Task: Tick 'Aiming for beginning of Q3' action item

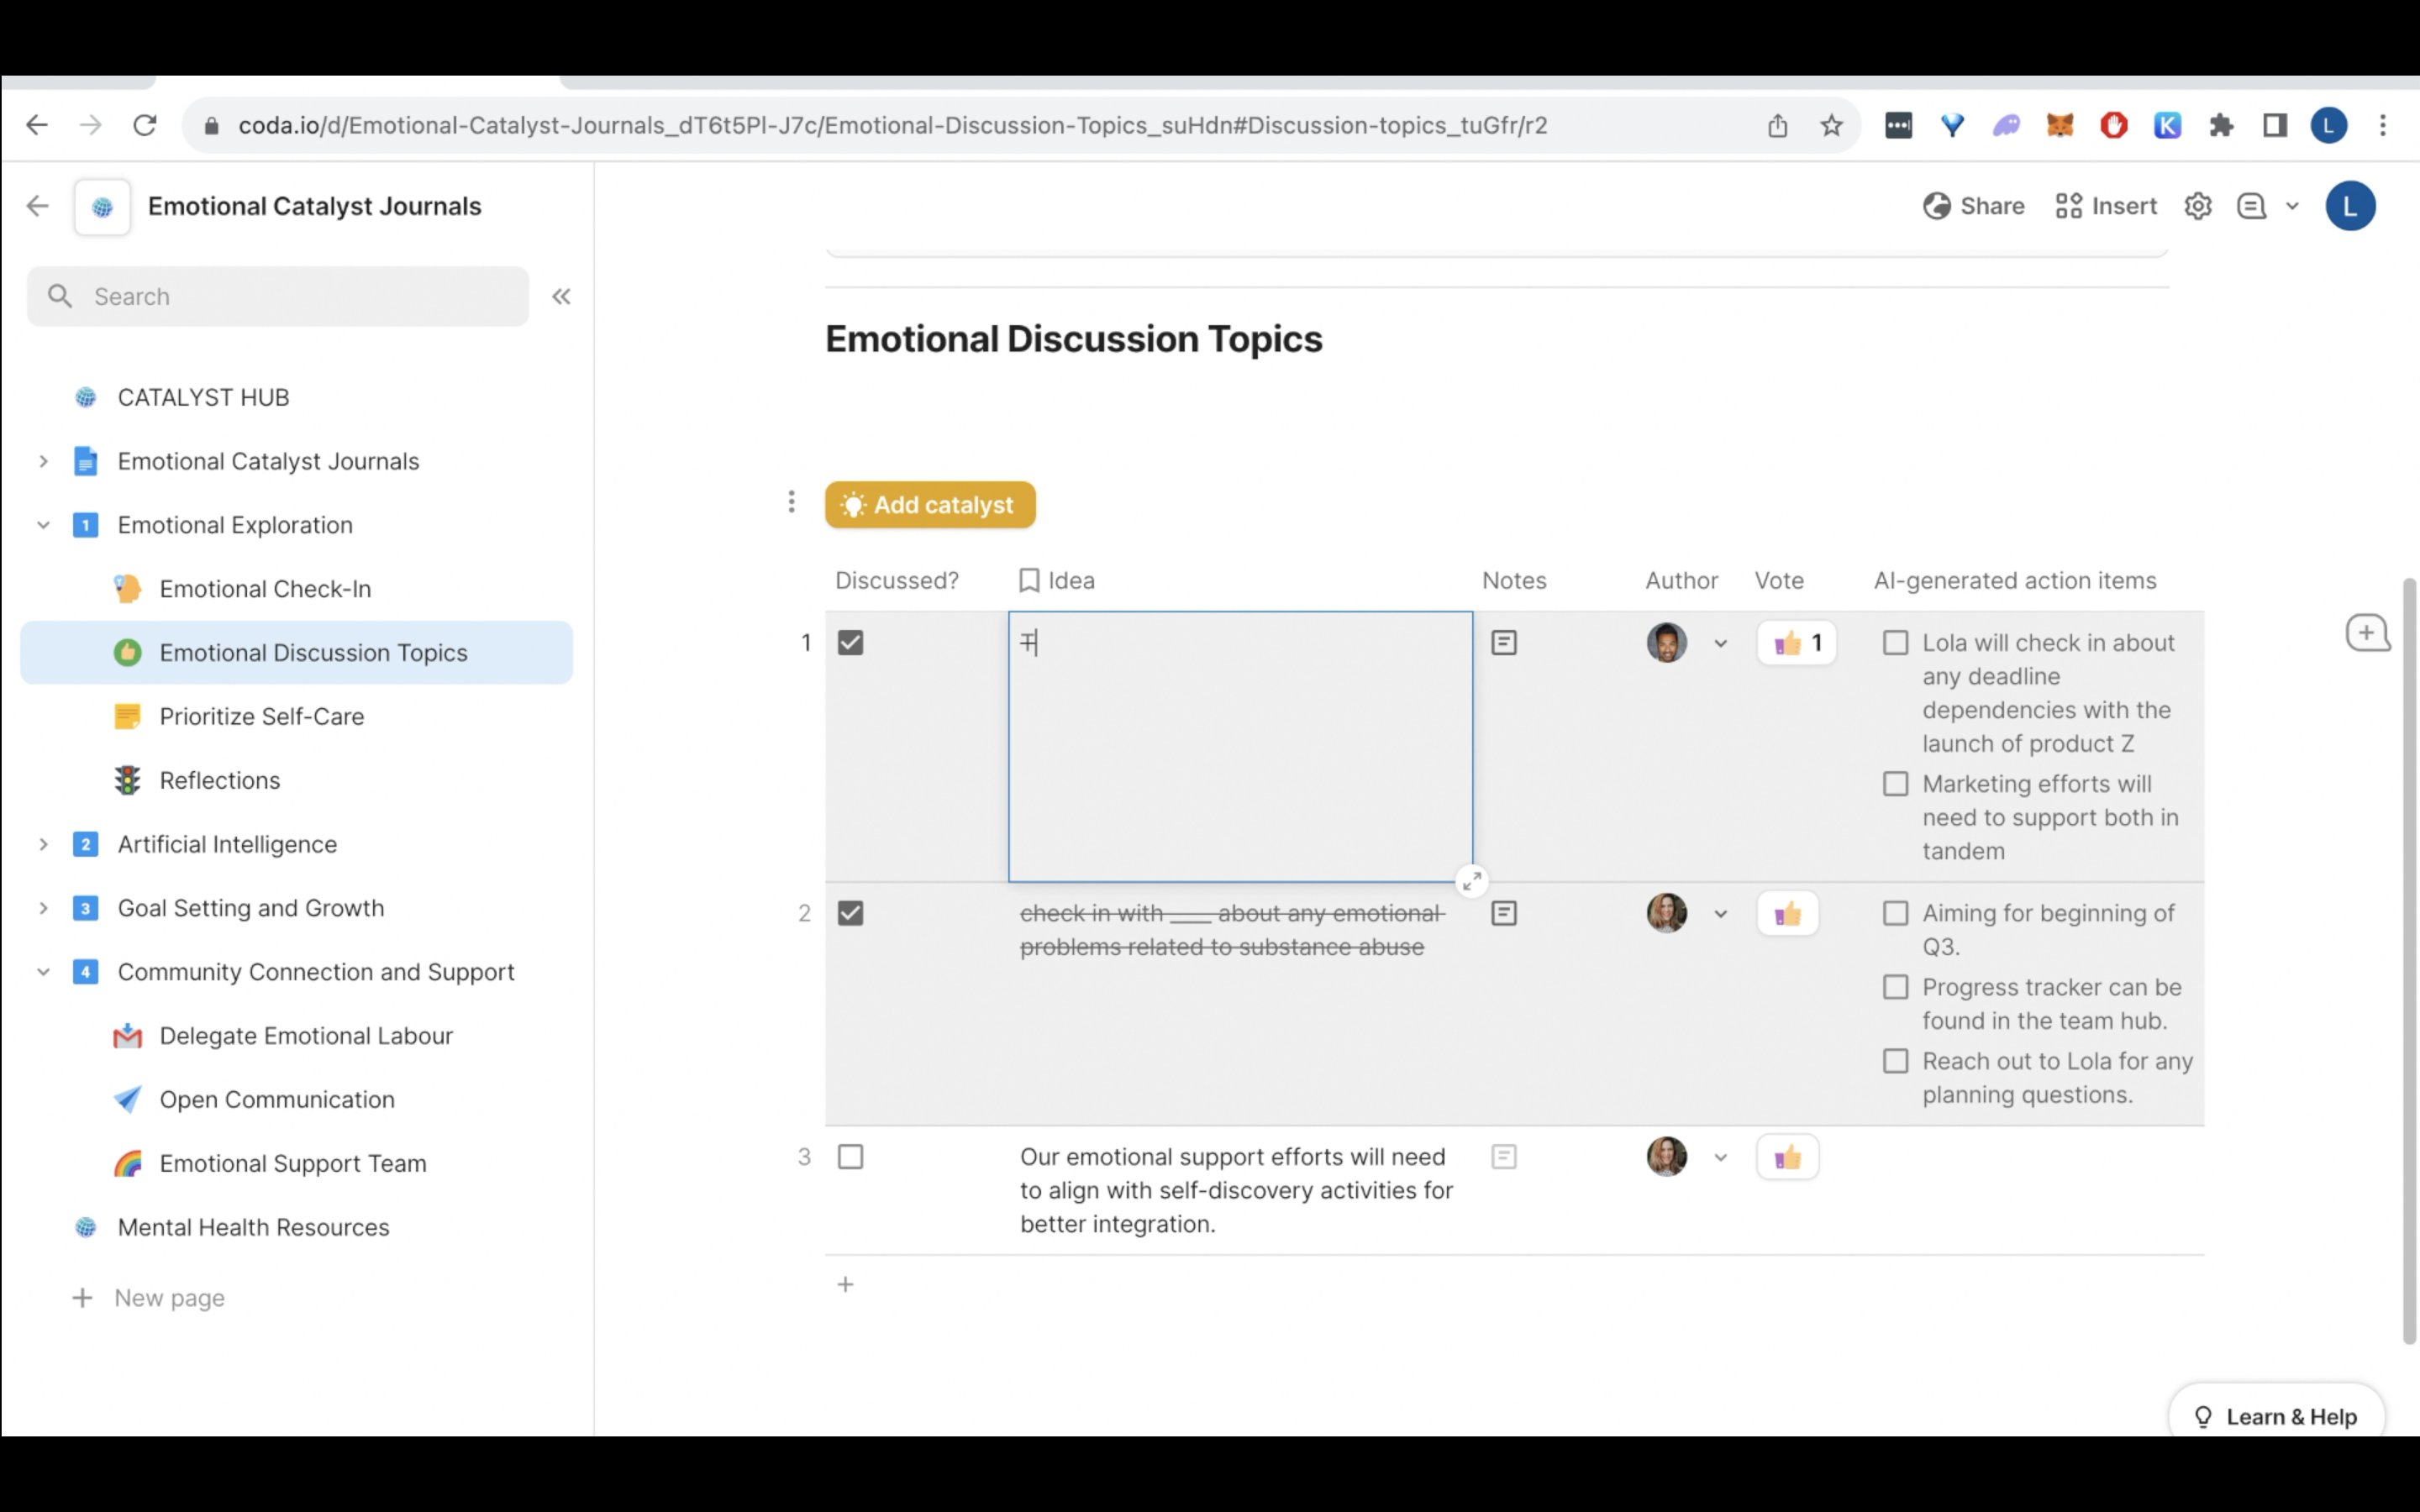Action: pos(1895,913)
